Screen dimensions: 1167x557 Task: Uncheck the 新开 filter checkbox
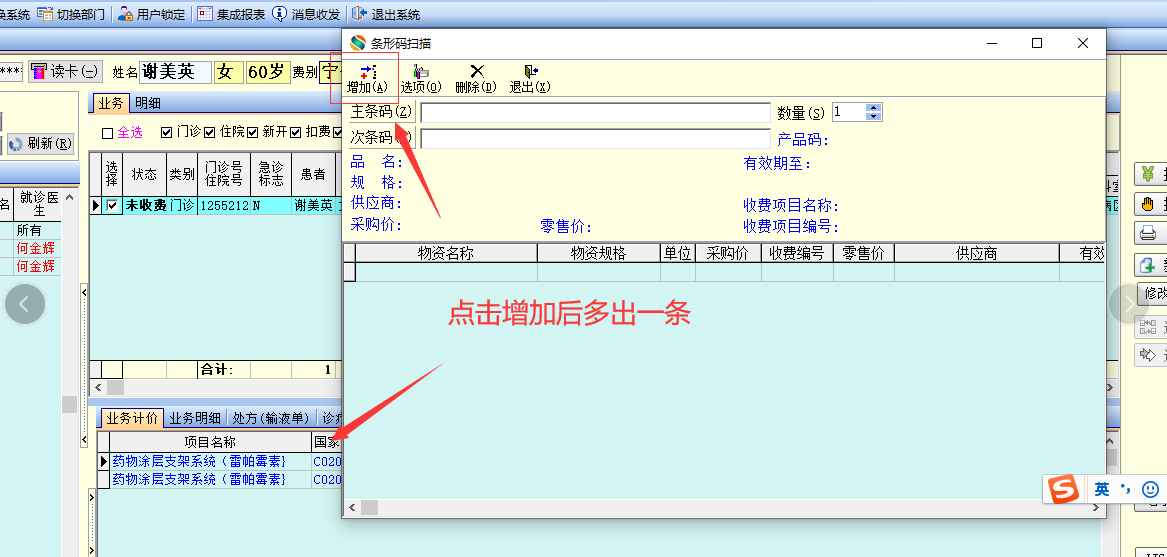tap(252, 132)
